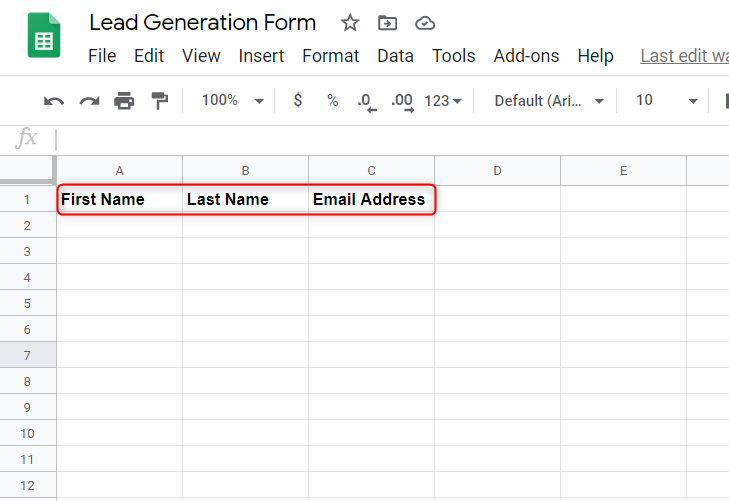This screenshot has height=501, width=729.
Task: Open the 123 more formats dropdown
Action: 443,100
